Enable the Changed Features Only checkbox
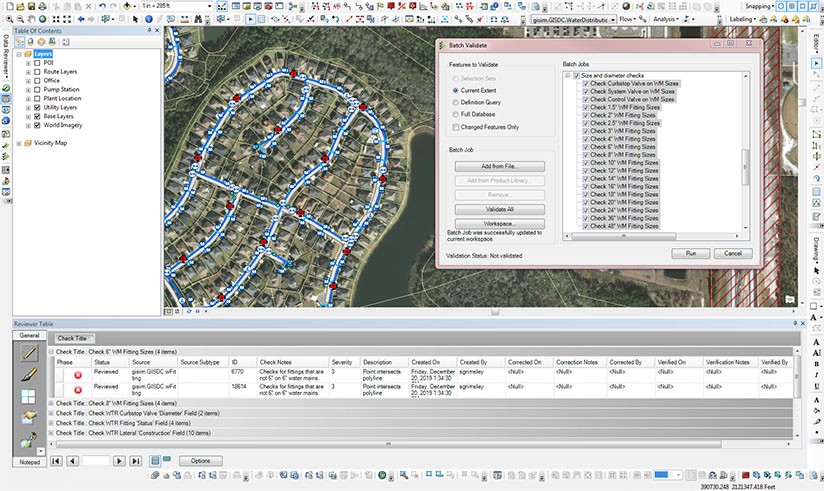Viewport: 824px width, 491px height. [456, 127]
